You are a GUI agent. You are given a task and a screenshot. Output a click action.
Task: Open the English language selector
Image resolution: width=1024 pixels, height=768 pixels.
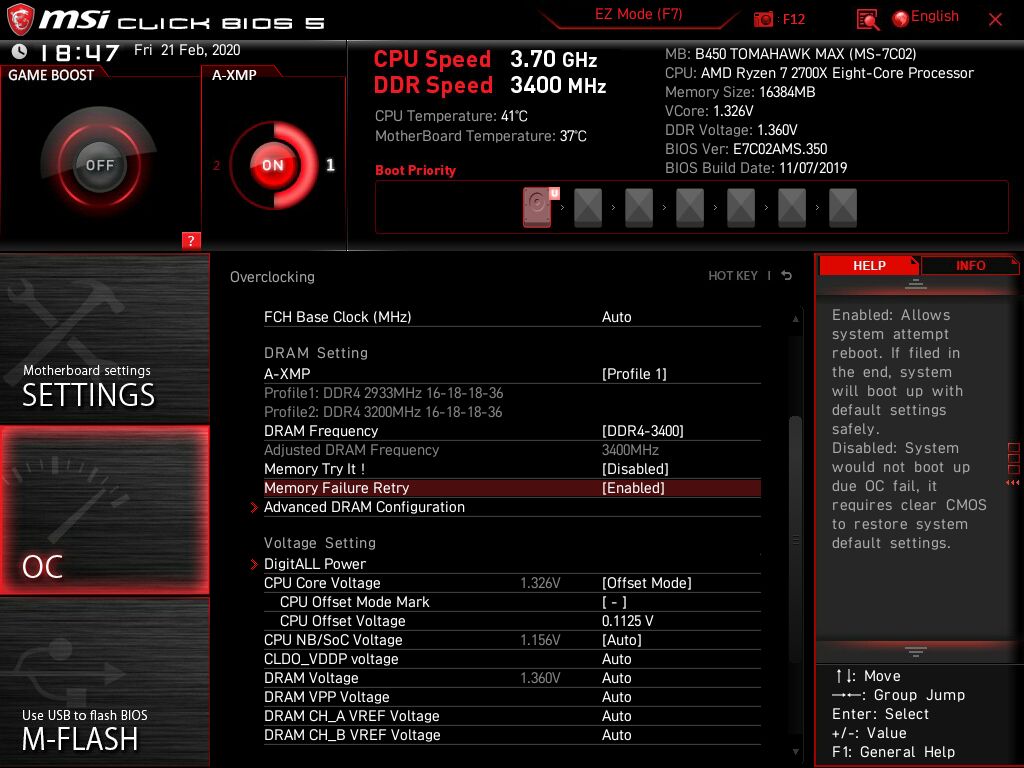(x=935, y=17)
